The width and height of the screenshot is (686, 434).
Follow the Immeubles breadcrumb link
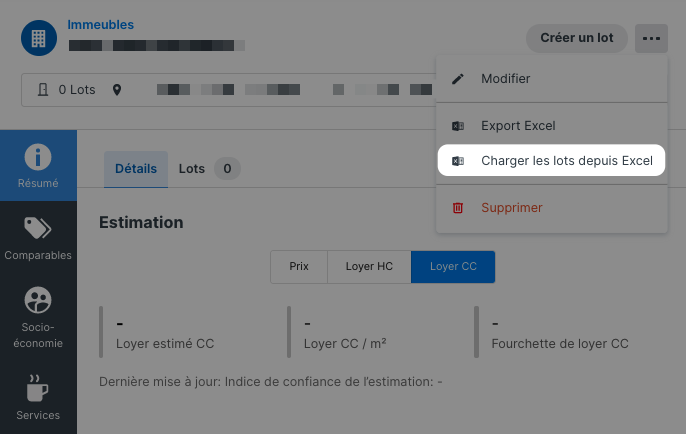(101, 25)
